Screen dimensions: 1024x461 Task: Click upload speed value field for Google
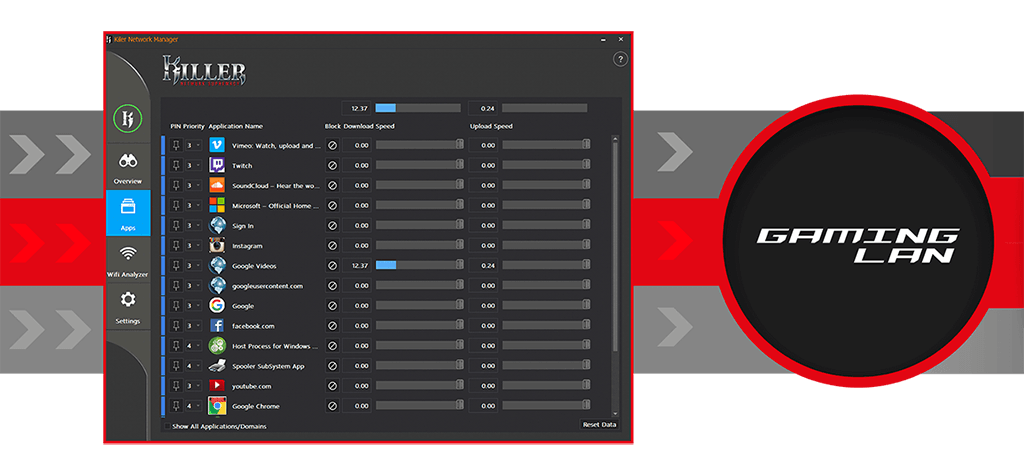pos(484,306)
